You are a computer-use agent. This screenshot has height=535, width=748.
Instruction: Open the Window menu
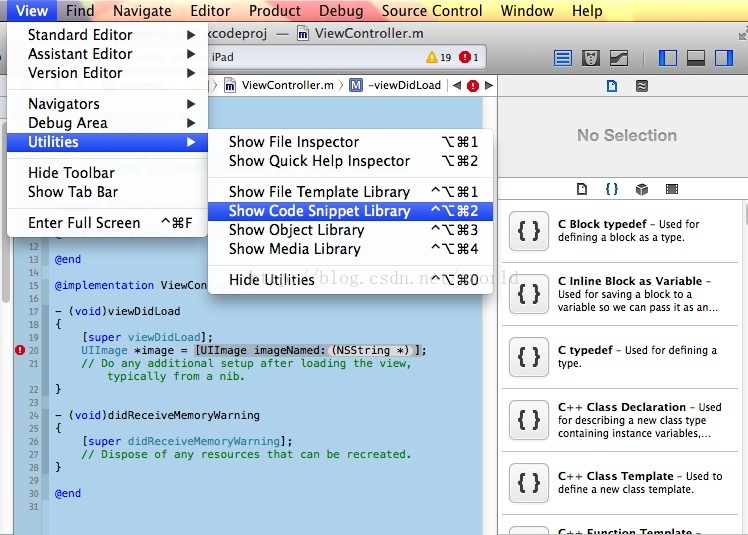[x=527, y=10]
